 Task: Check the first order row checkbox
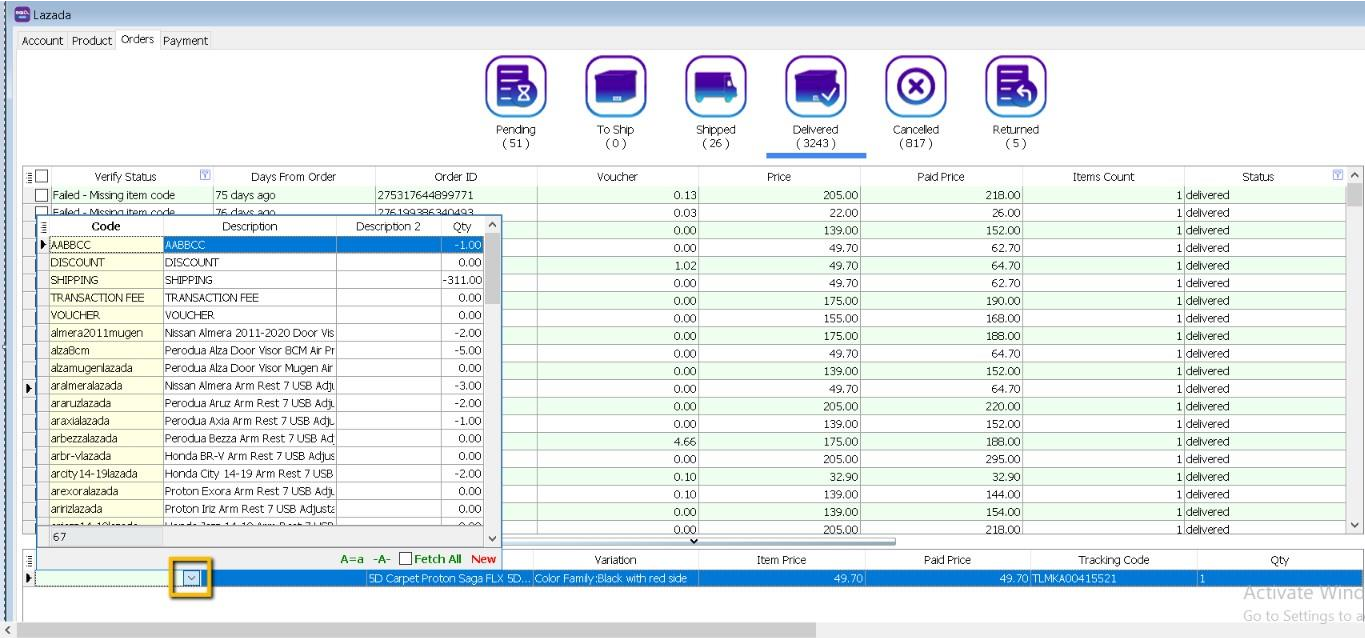pos(42,195)
